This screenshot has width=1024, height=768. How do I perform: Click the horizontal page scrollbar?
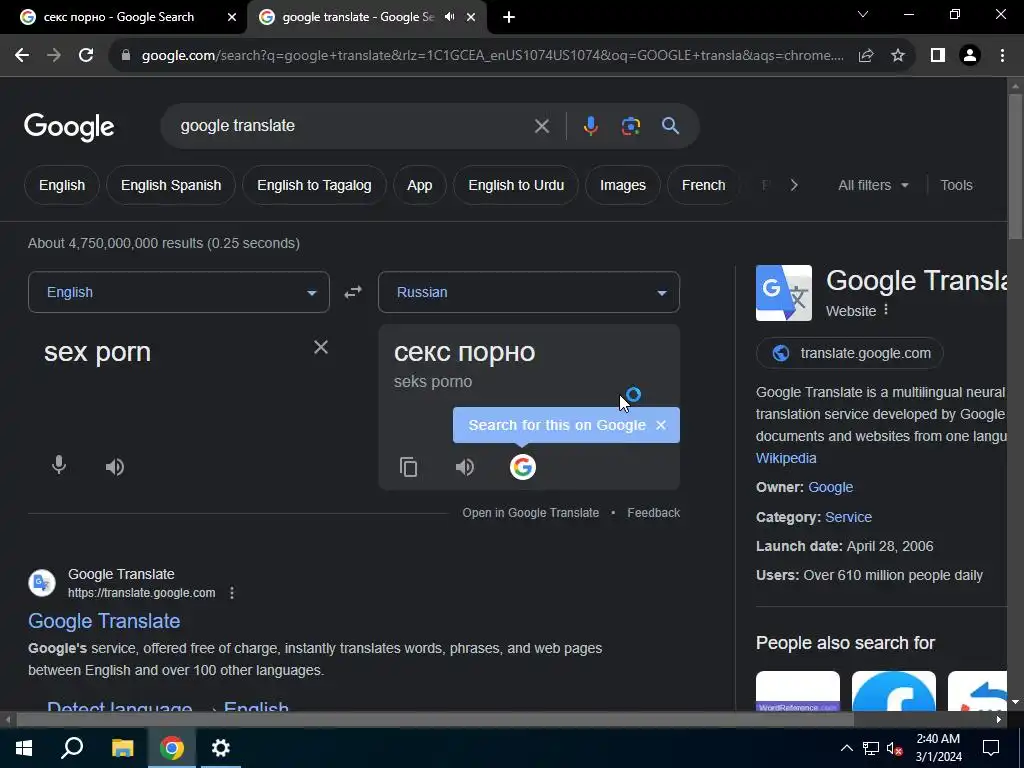click(434, 720)
